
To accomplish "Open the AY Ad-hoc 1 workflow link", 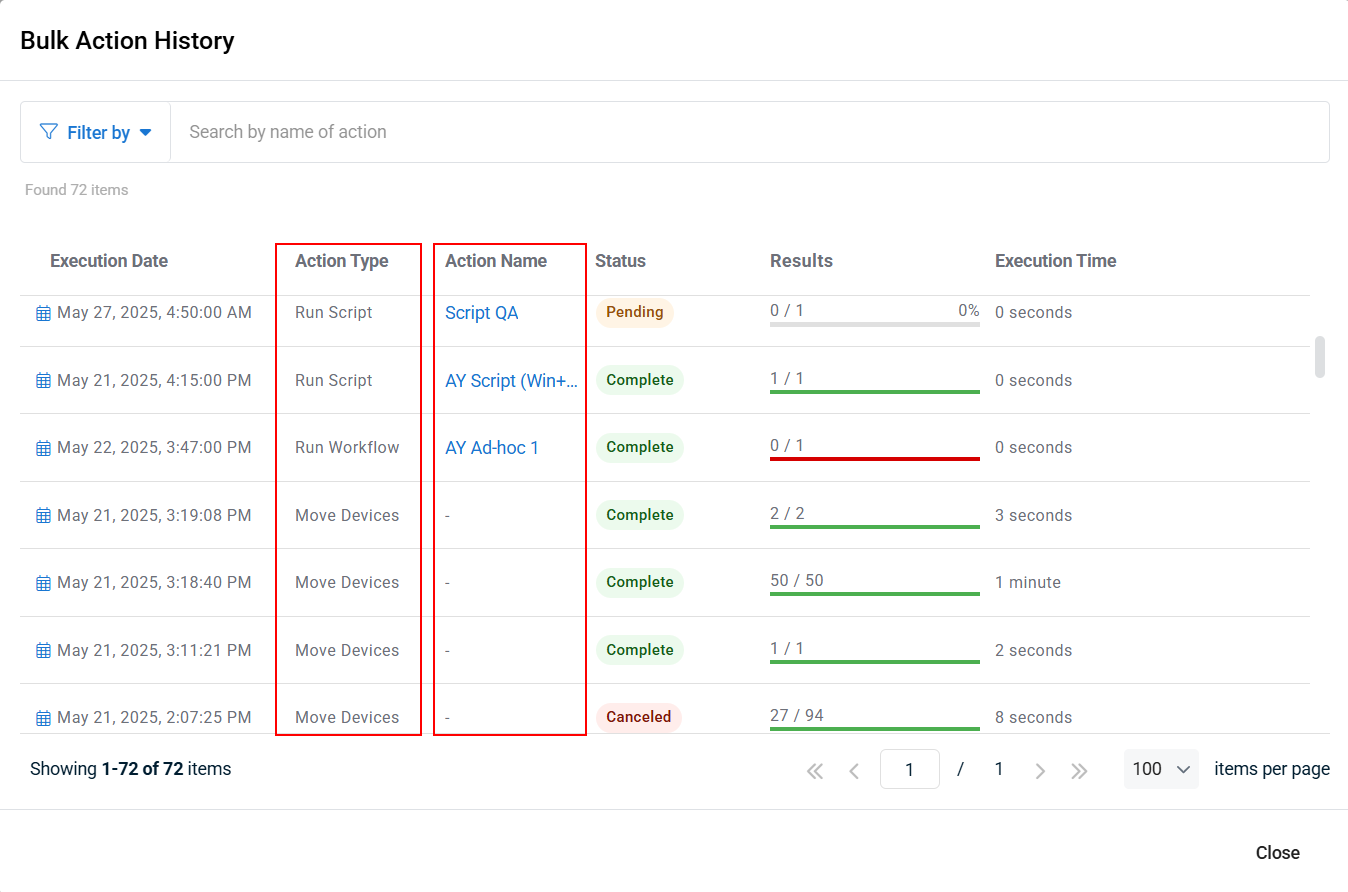I will pyautogui.click(x=491, y=448).
